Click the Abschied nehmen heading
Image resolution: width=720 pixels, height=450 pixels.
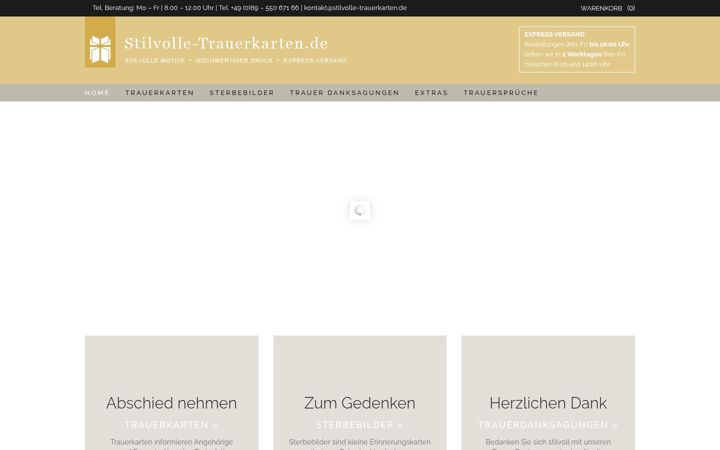[x=171, y=403]
